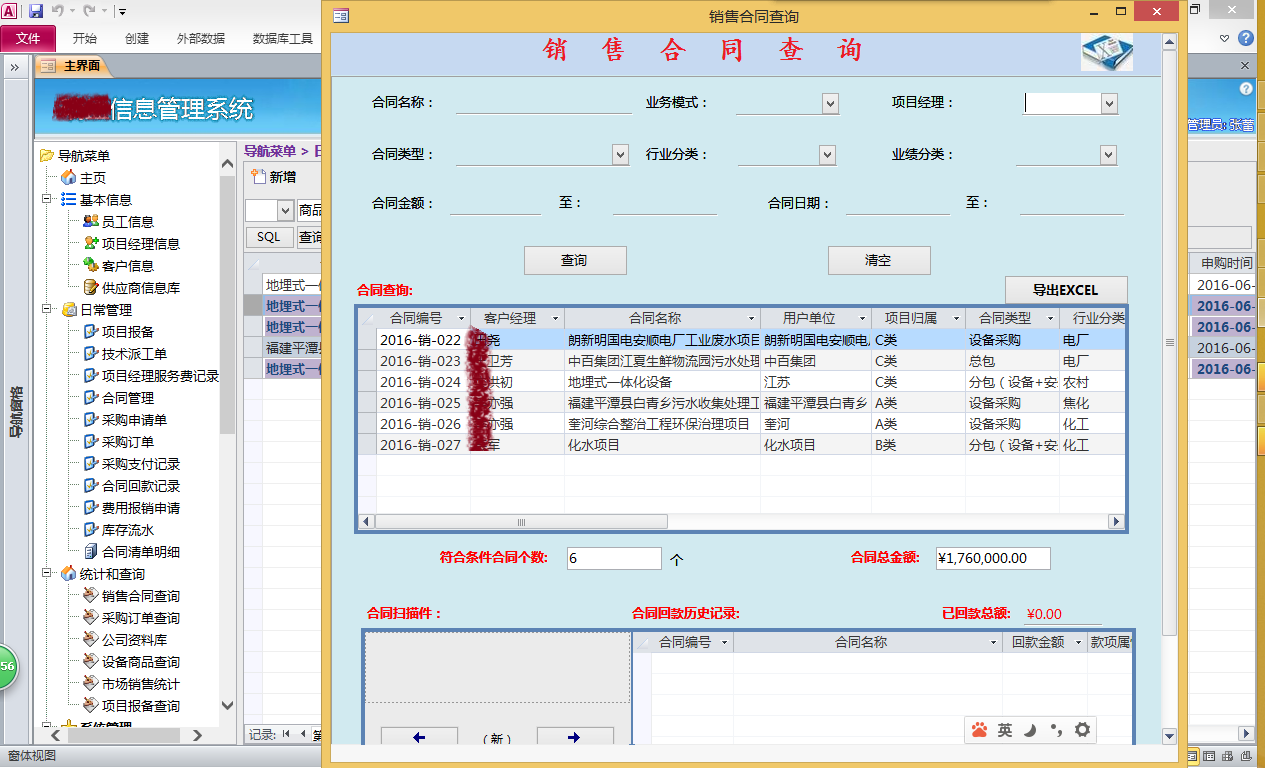Open the 数据库工具 ribbon tab
Image resolution: width=1265 pixels, height=768 pixels.
click(283, 38)
